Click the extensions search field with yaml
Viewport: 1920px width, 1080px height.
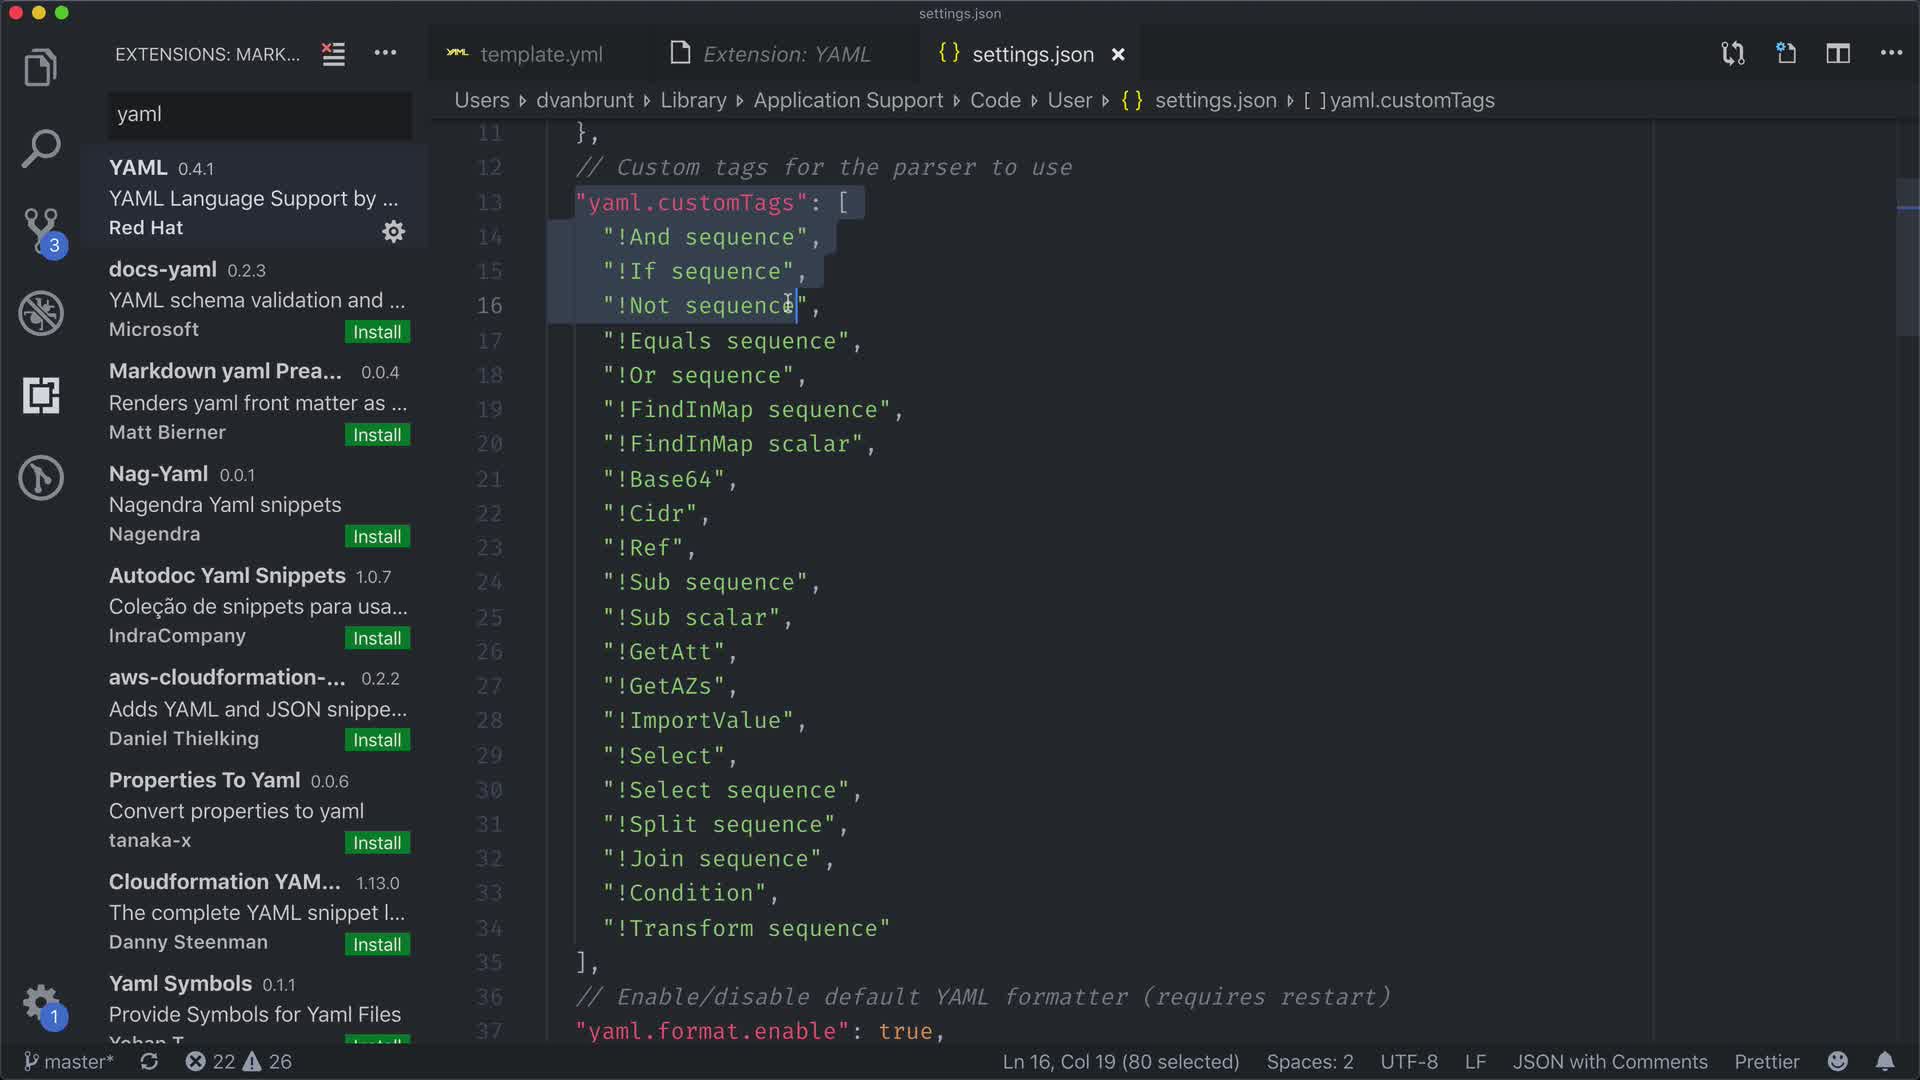(x=260, y=115)
